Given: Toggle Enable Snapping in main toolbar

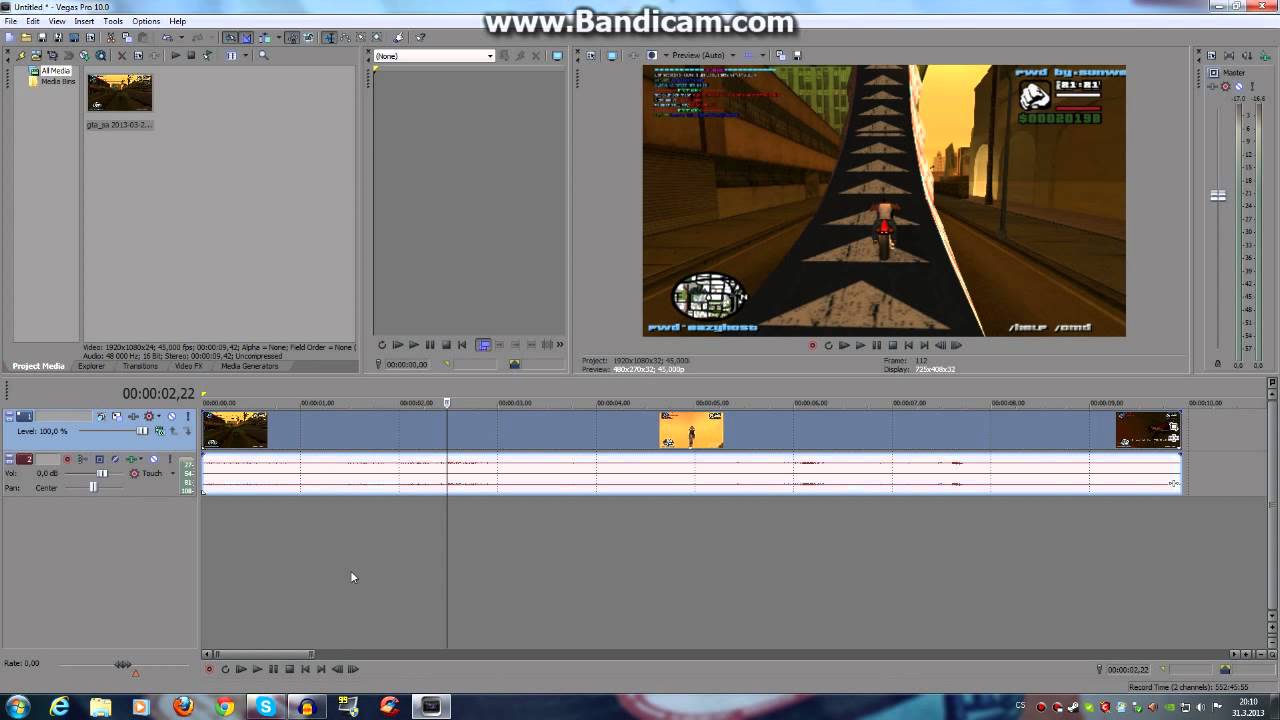Looking at the screenshot, I should (230, 37).
